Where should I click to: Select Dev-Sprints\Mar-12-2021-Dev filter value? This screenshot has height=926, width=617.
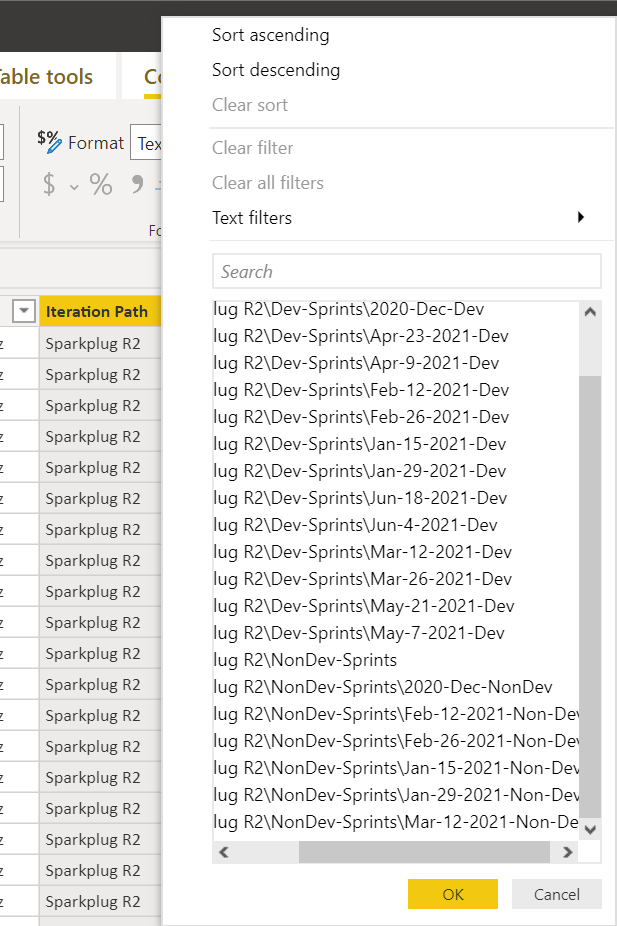point(363,552)
